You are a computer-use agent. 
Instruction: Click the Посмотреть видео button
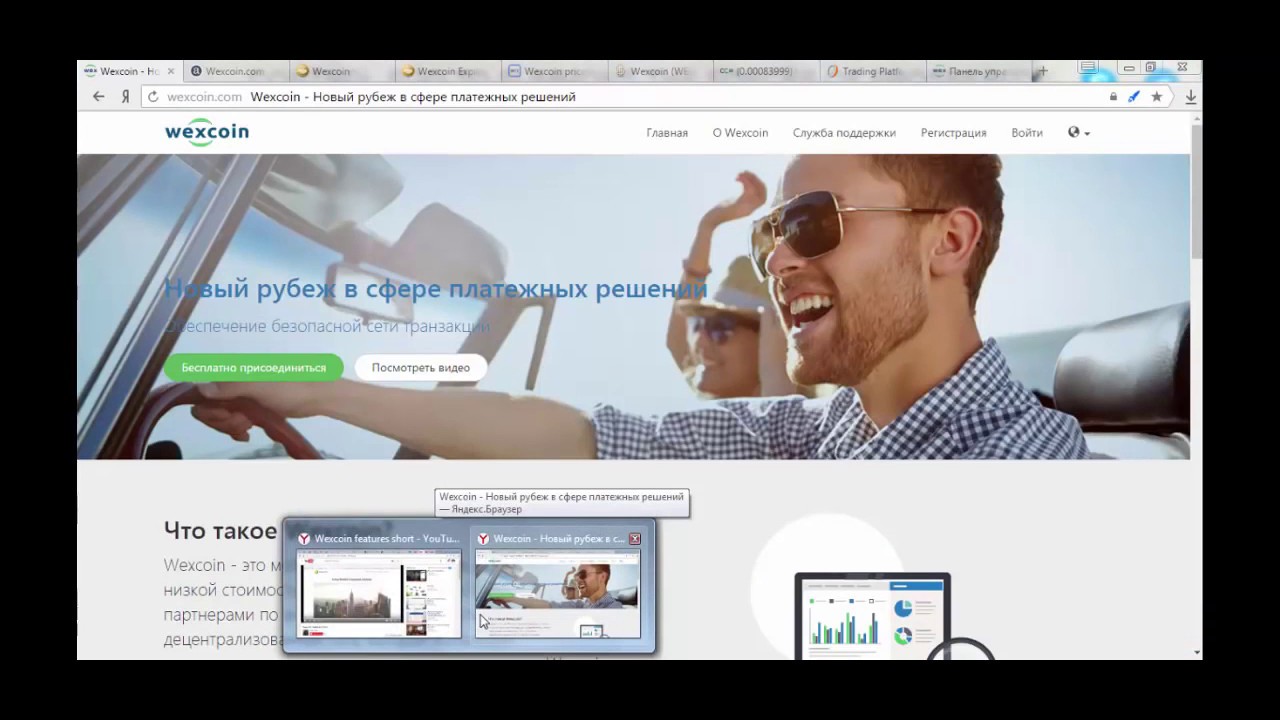tap(421, 367)
